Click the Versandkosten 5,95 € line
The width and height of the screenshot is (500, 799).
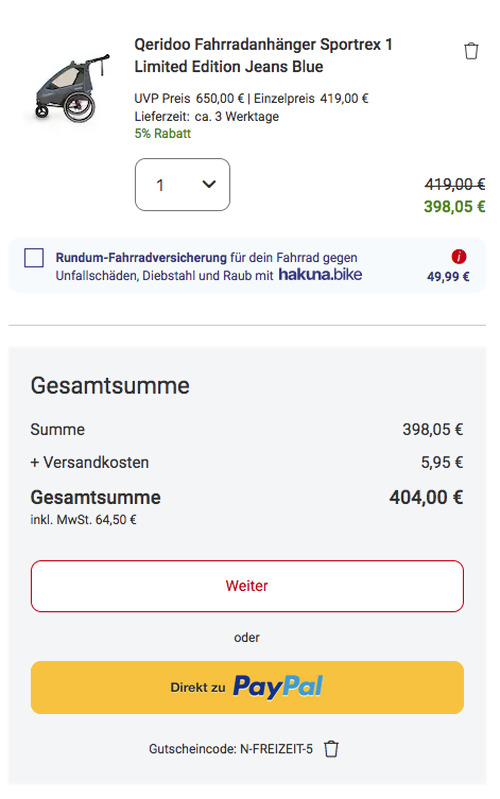coord(247,462)
